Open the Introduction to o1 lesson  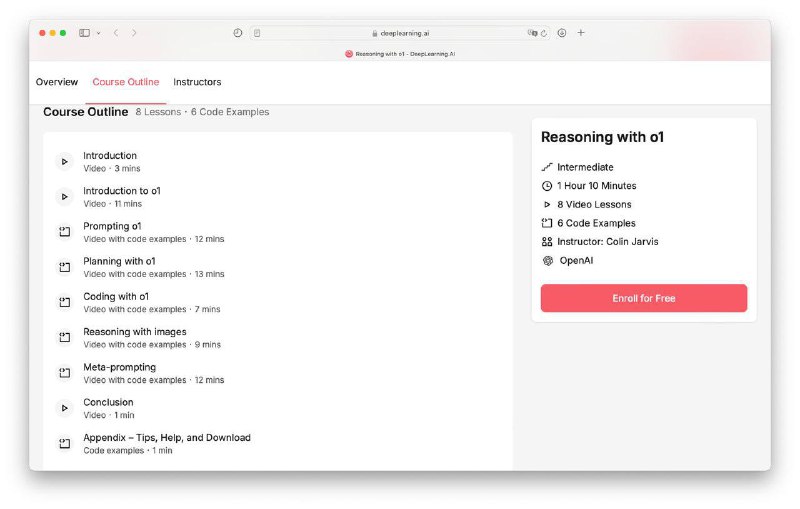(x=122, y=191)
